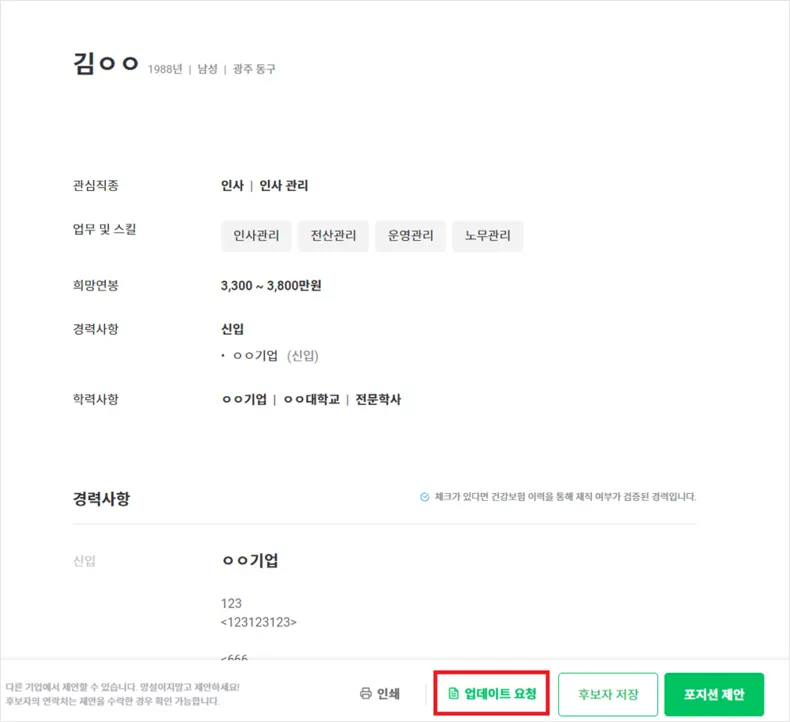790x722 pixels.
Task: Click the verified check icon beside 체크가 있다면
Action: click(x=425, y=497)
